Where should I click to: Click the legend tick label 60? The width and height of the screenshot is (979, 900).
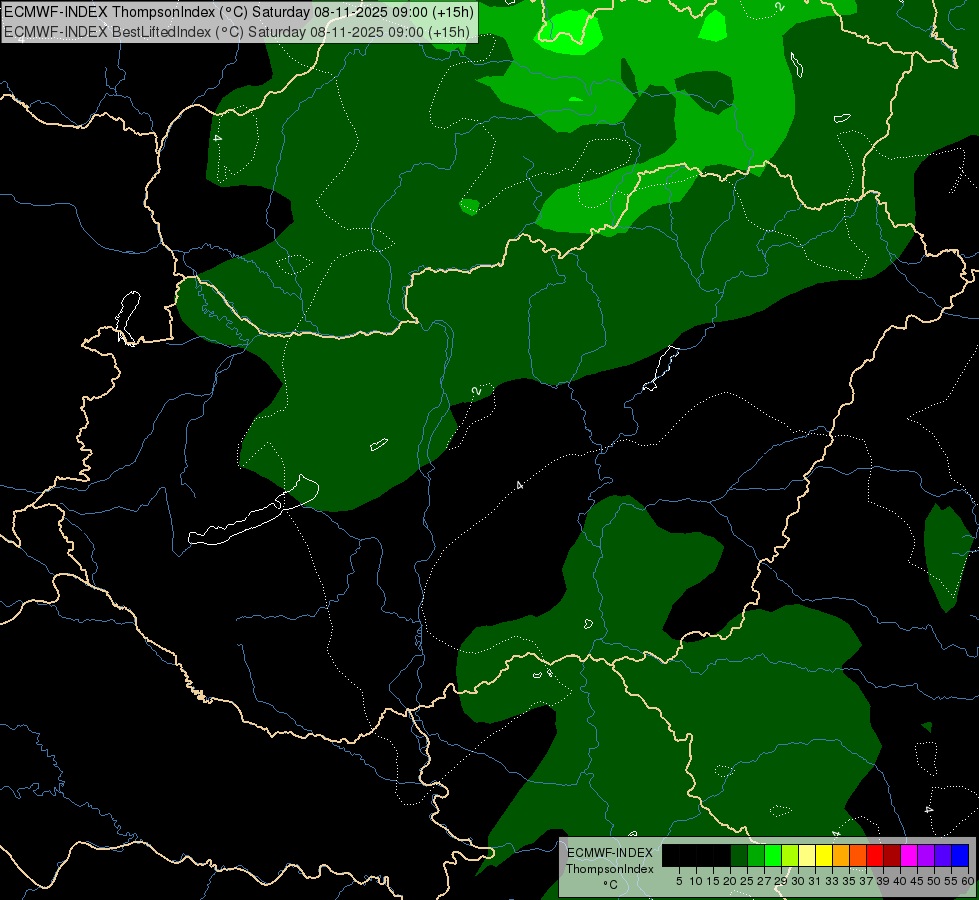(968, 881)
